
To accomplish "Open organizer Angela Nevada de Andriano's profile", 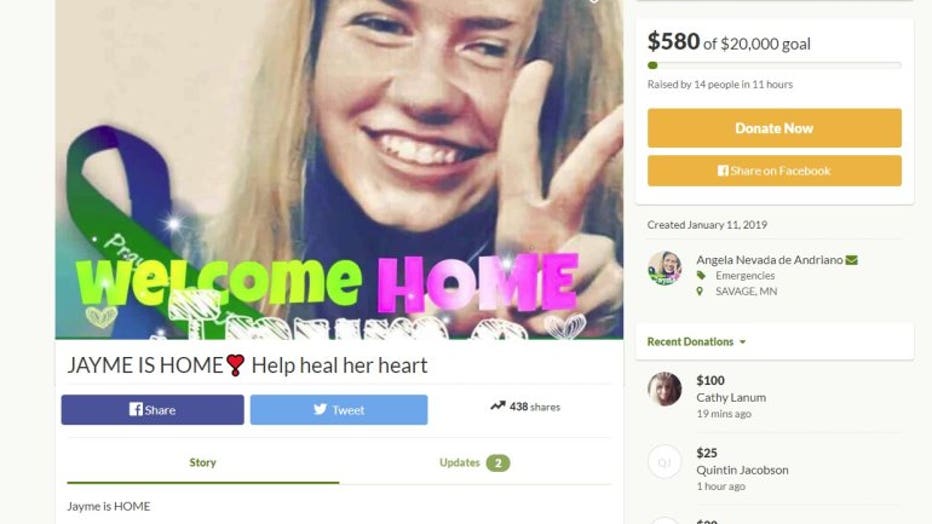I will (x=769, y=260).
